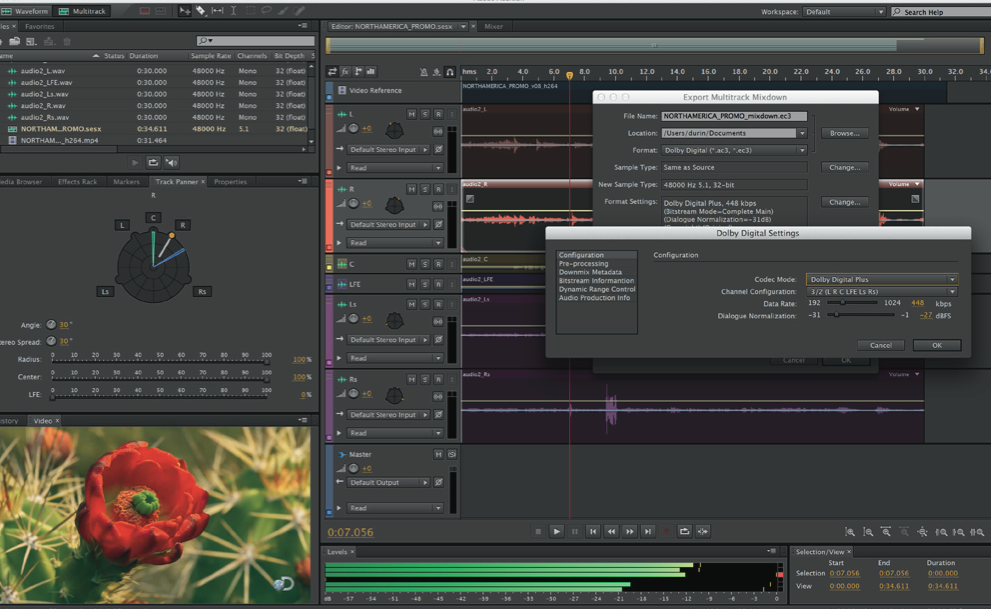This screenshot has height=609, width=991.
Task: Click the Skip Selection transport icon
Action: pos(703,531)
